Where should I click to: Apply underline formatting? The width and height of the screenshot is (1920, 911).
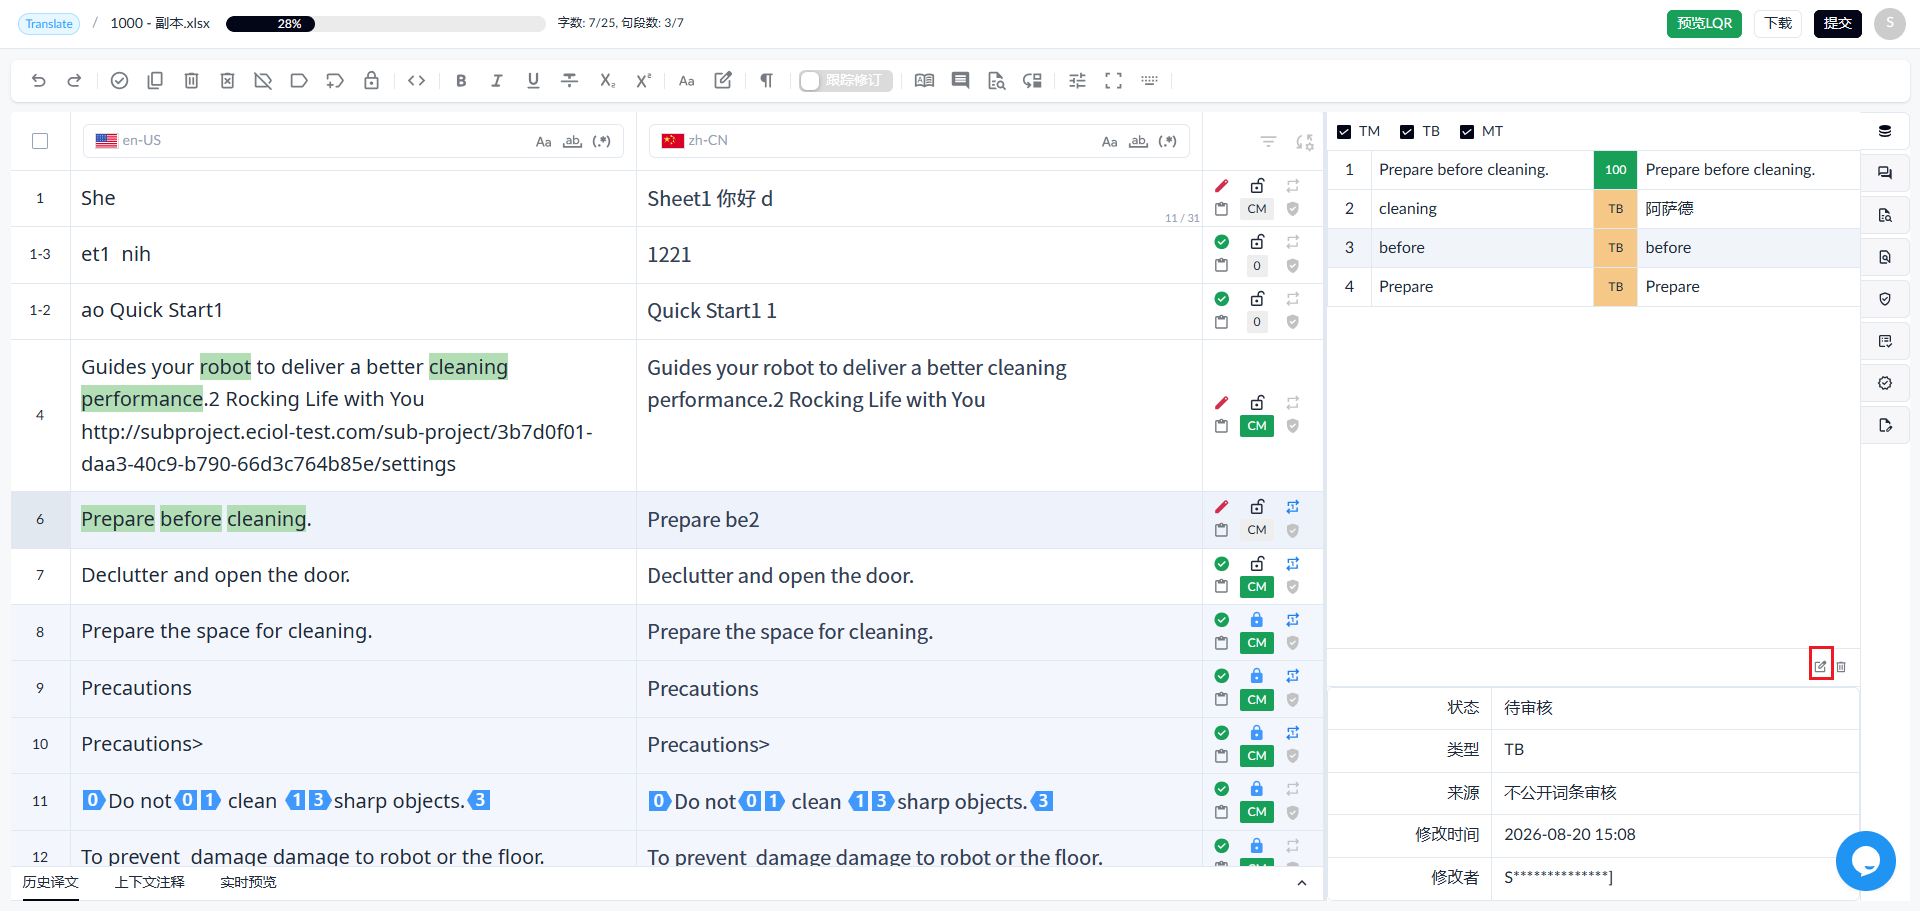click(533, 81)
